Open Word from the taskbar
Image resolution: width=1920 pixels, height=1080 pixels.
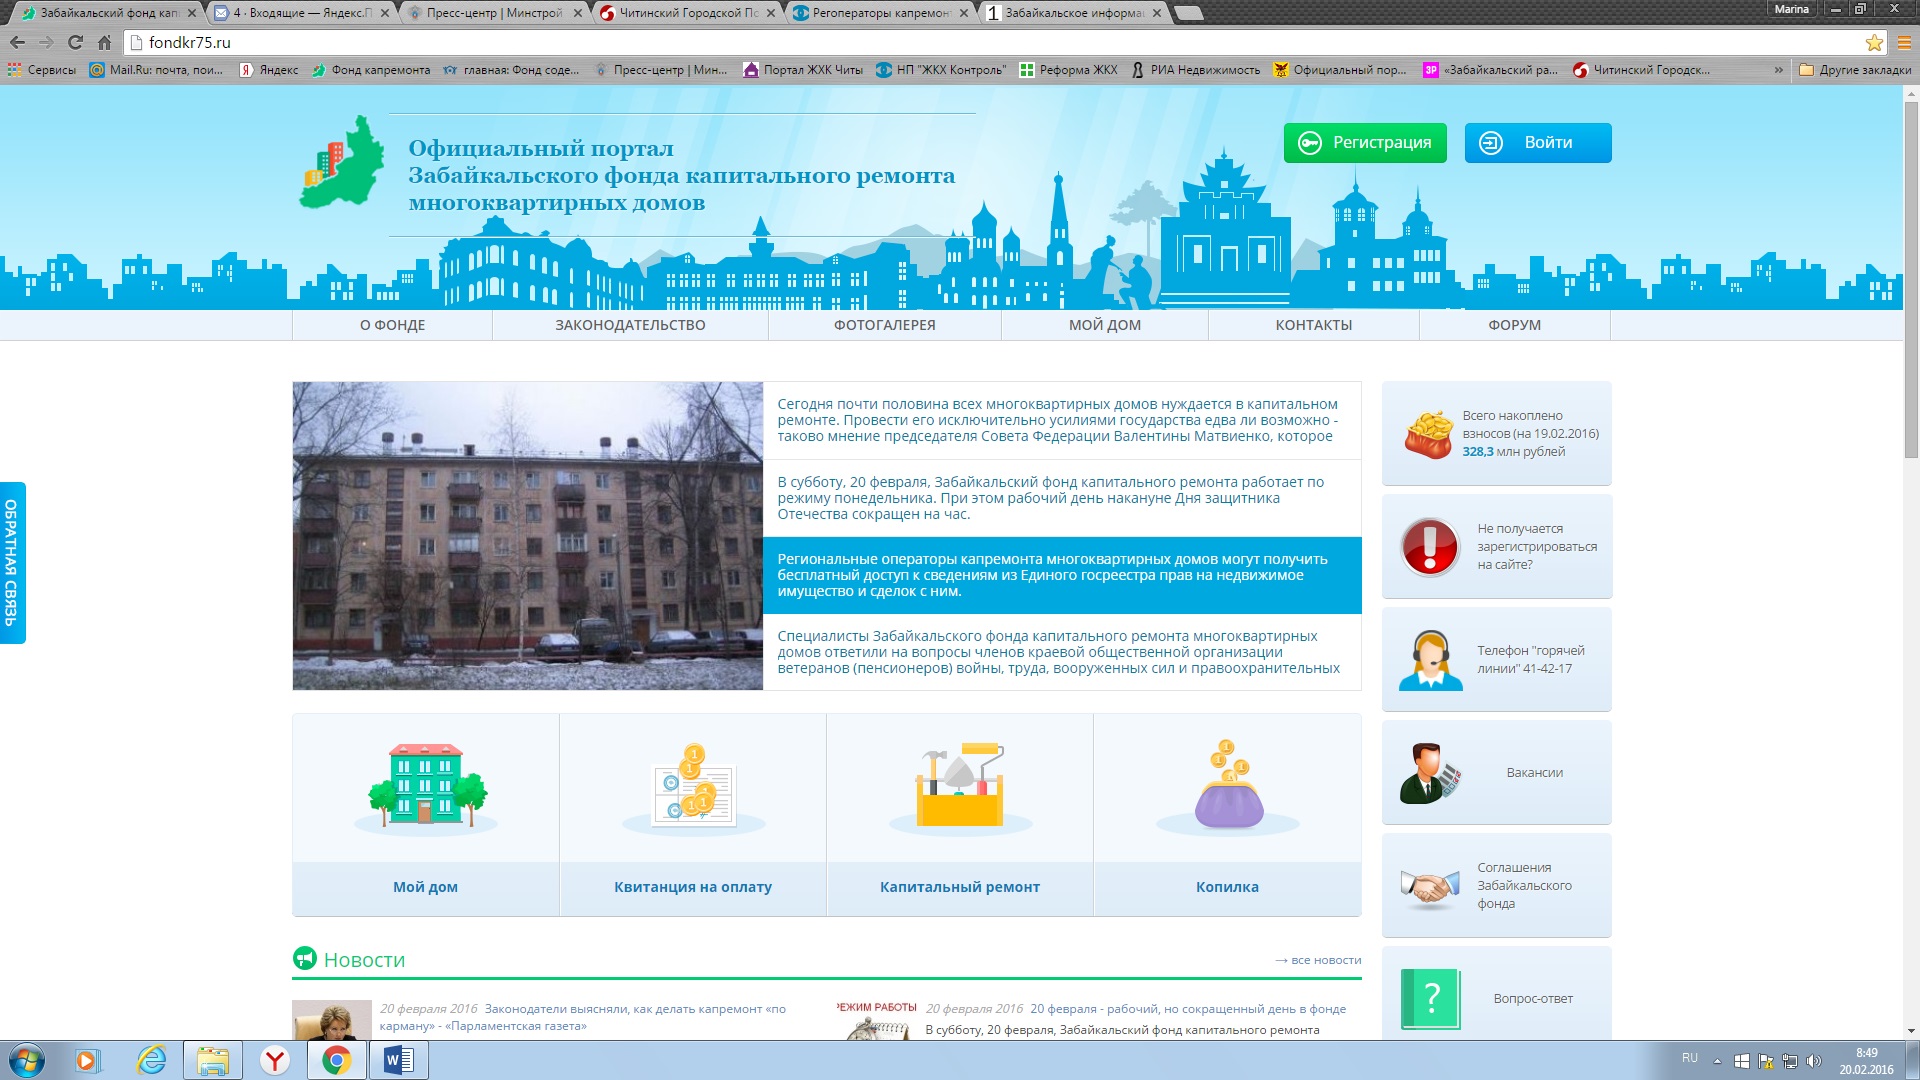pyautogui.click(x=398, y=1060)
